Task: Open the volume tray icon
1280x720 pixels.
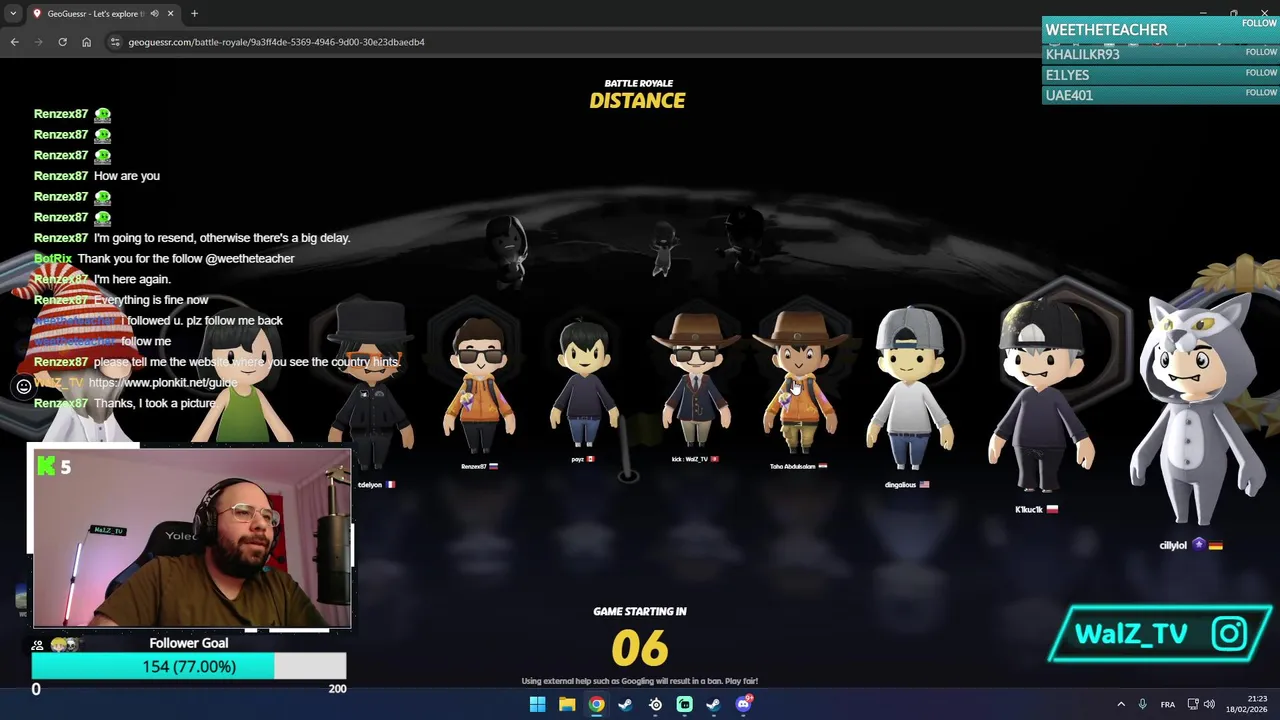Action: [x=1209, y=704]
